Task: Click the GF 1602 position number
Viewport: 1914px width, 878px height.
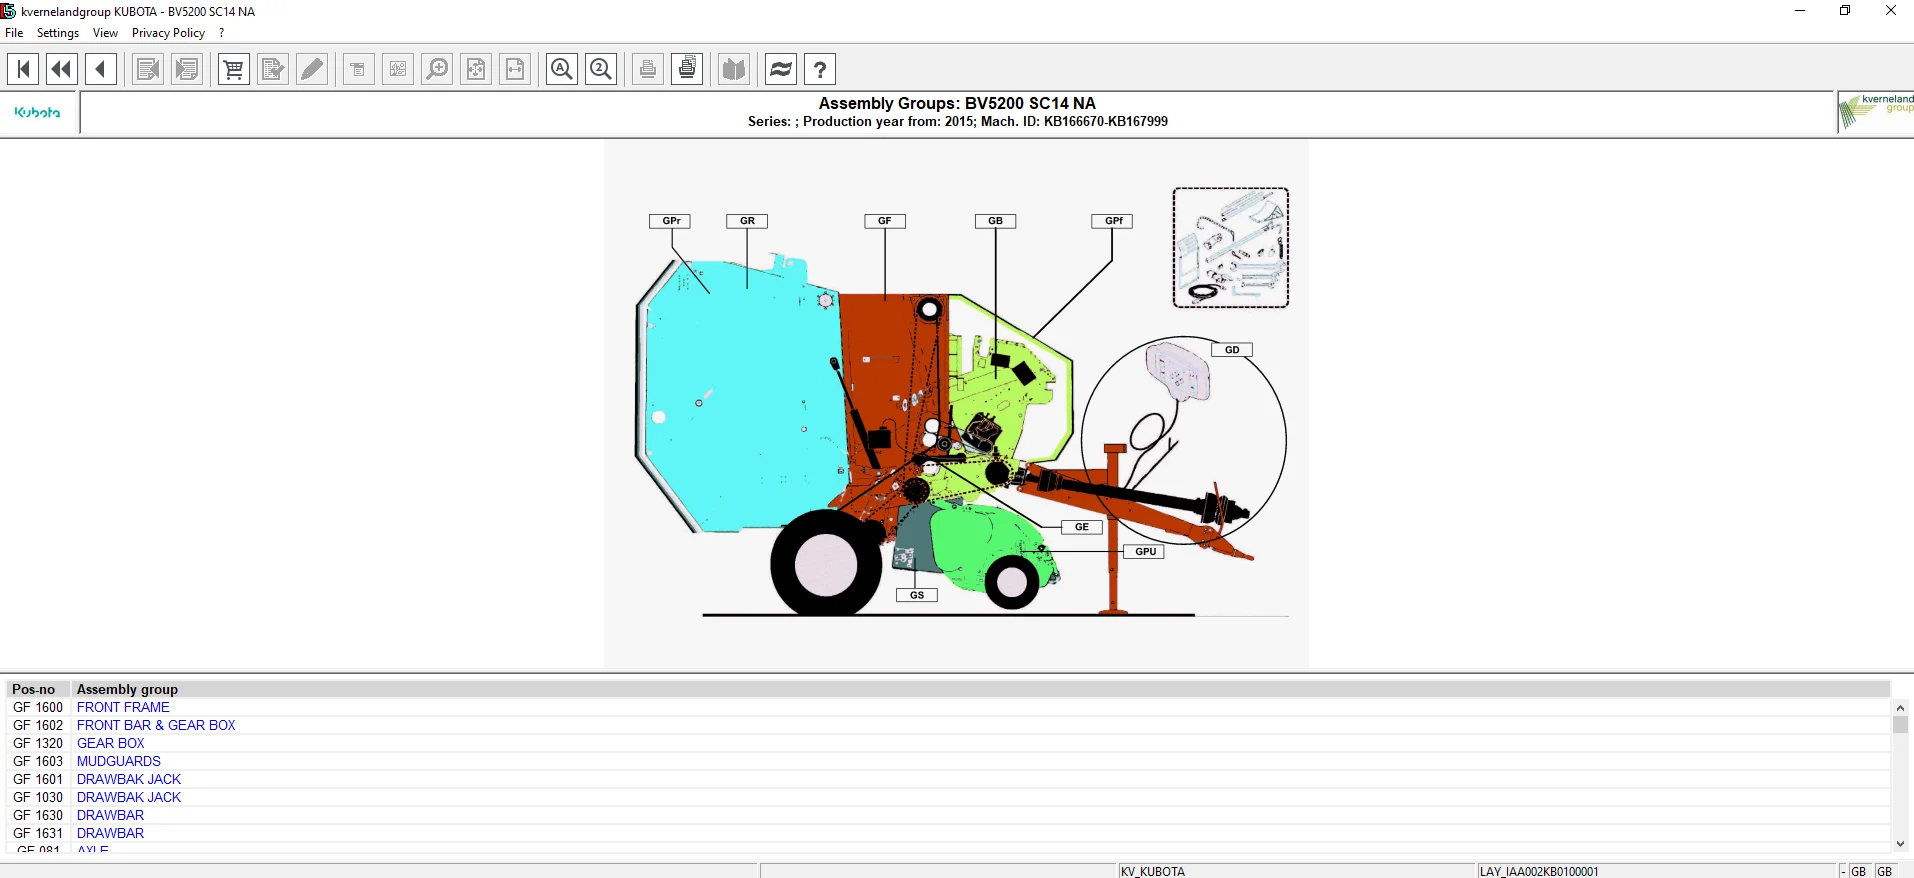Action: (38, 725)
